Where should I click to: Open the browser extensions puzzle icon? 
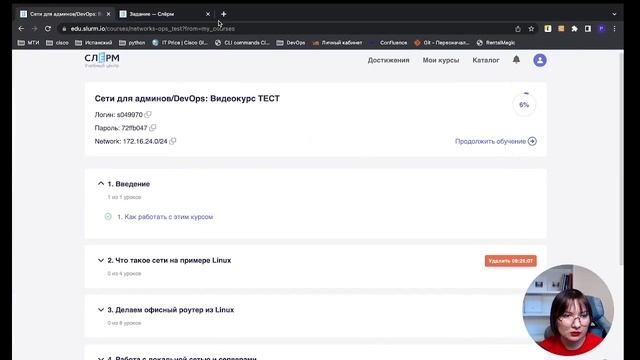point(574,29)
